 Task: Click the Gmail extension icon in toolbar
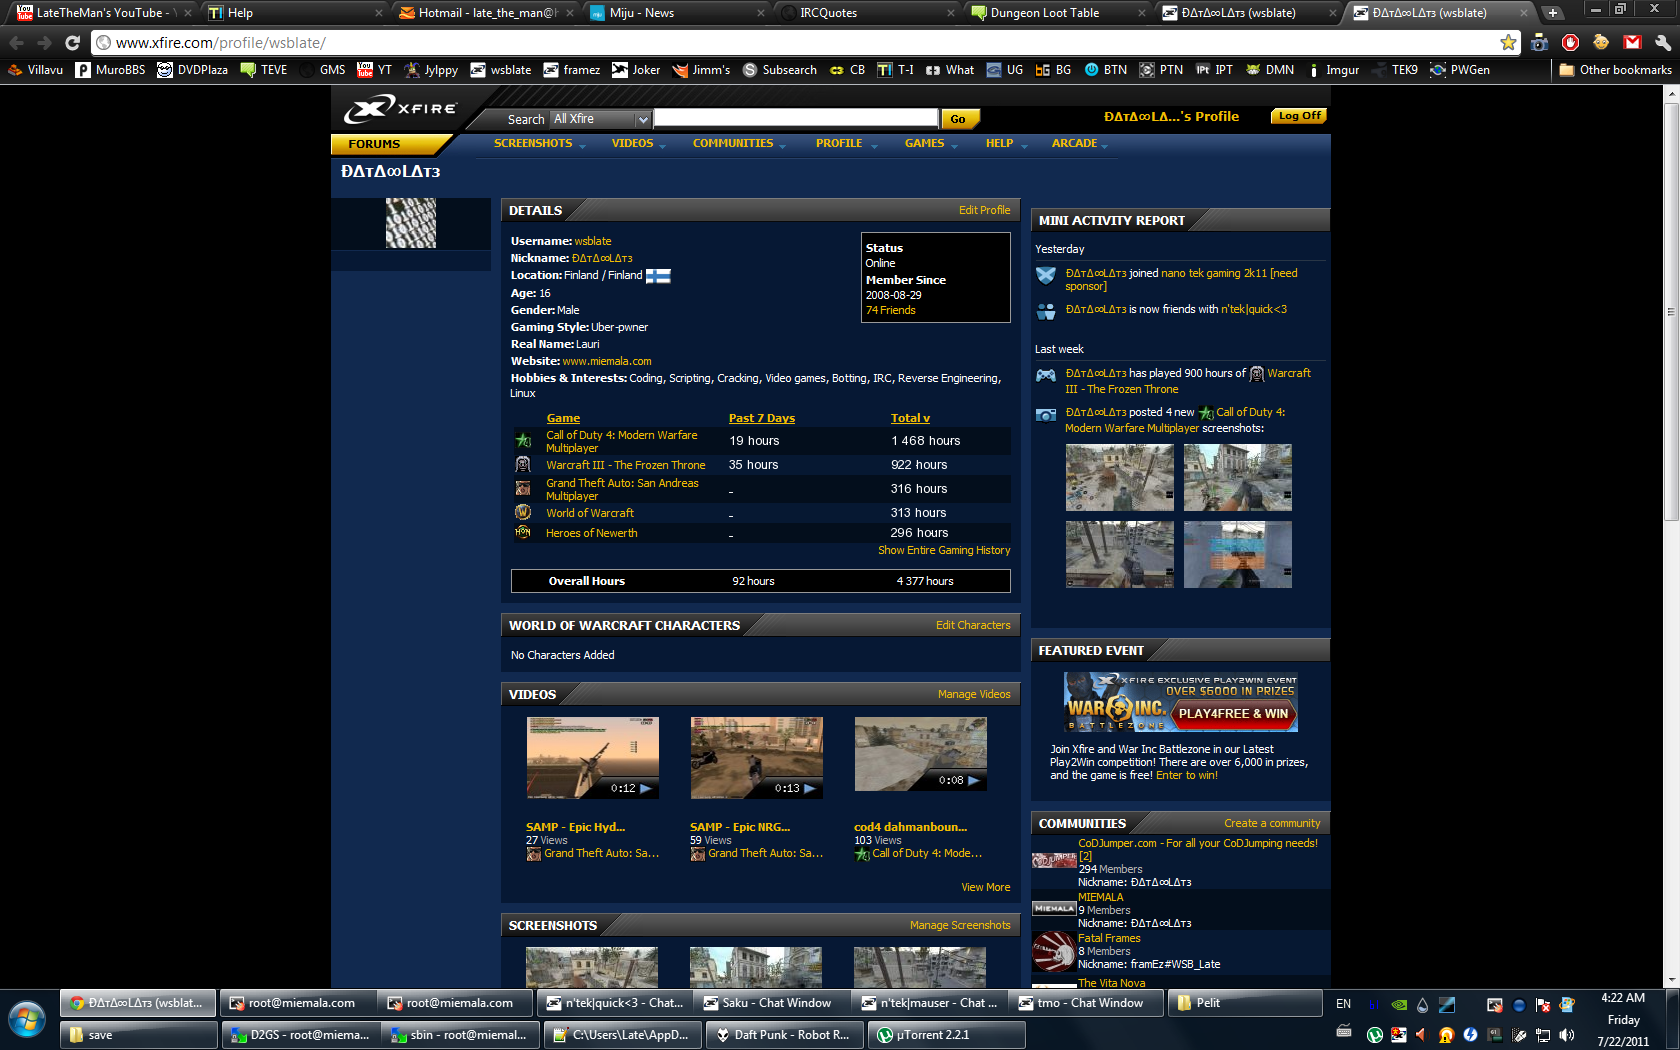(x=1632, y=43)
